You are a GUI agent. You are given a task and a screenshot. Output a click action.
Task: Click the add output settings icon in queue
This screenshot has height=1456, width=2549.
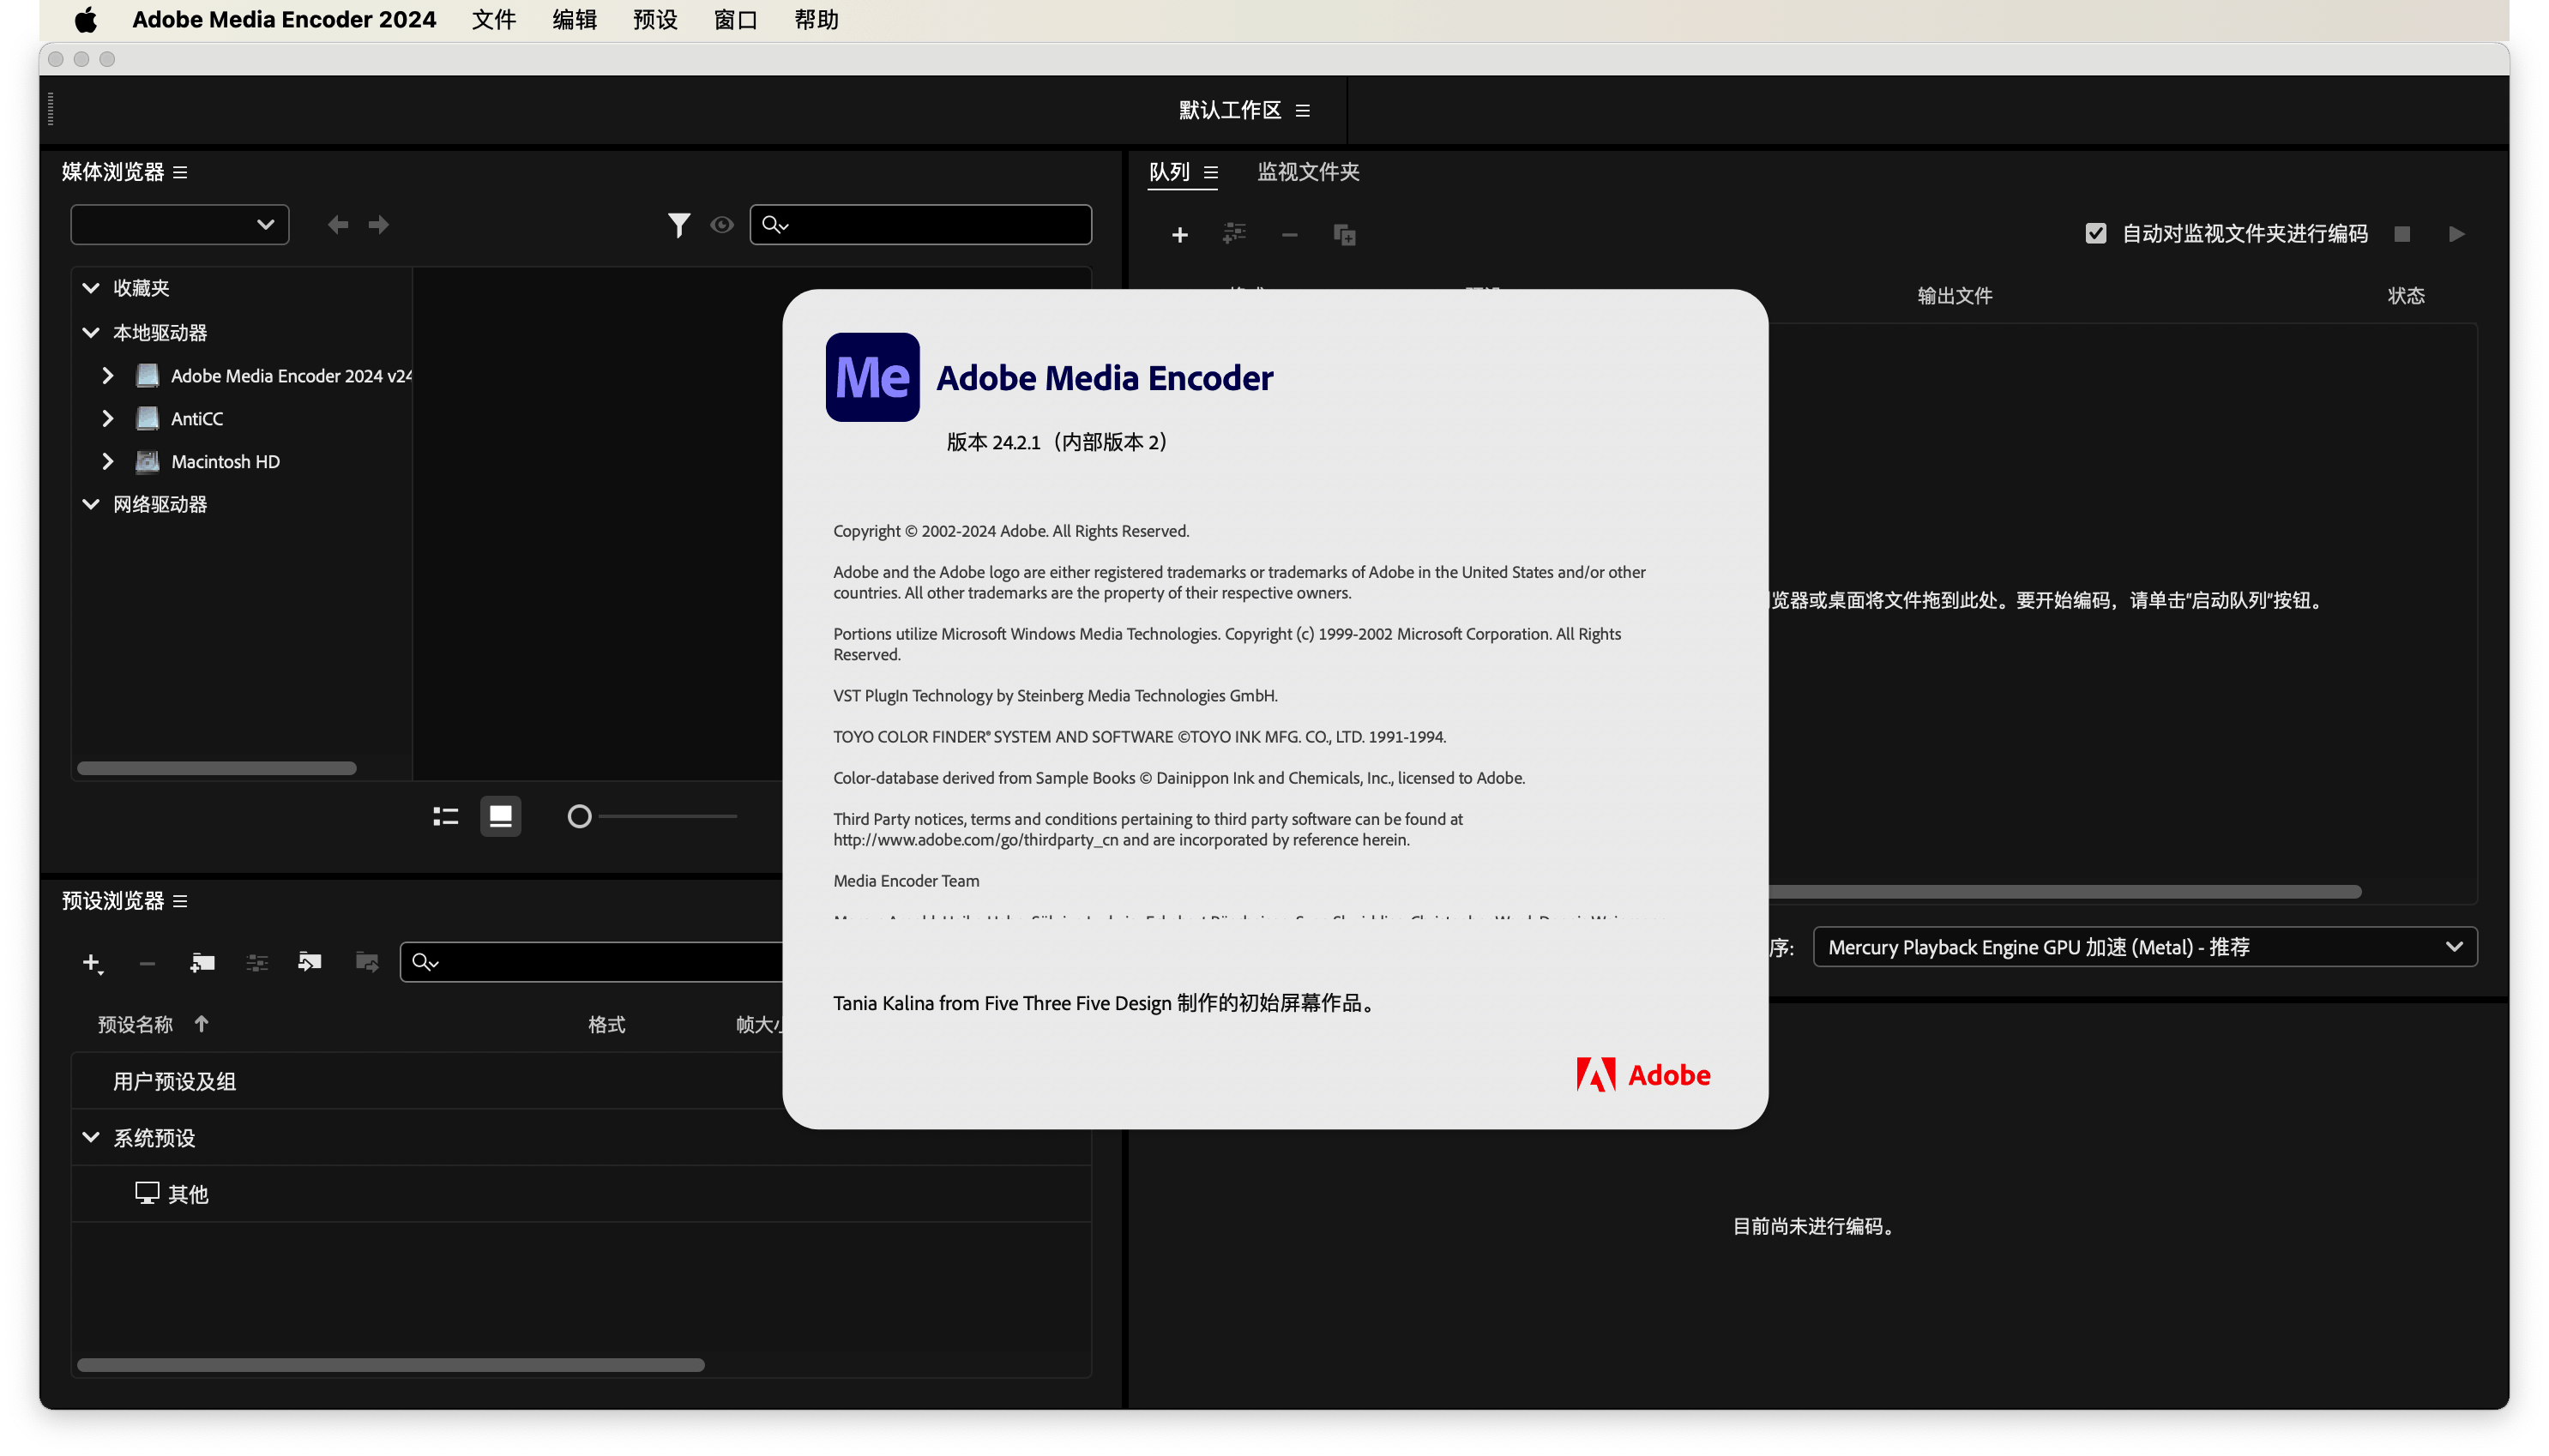(x=1234, y=234)
